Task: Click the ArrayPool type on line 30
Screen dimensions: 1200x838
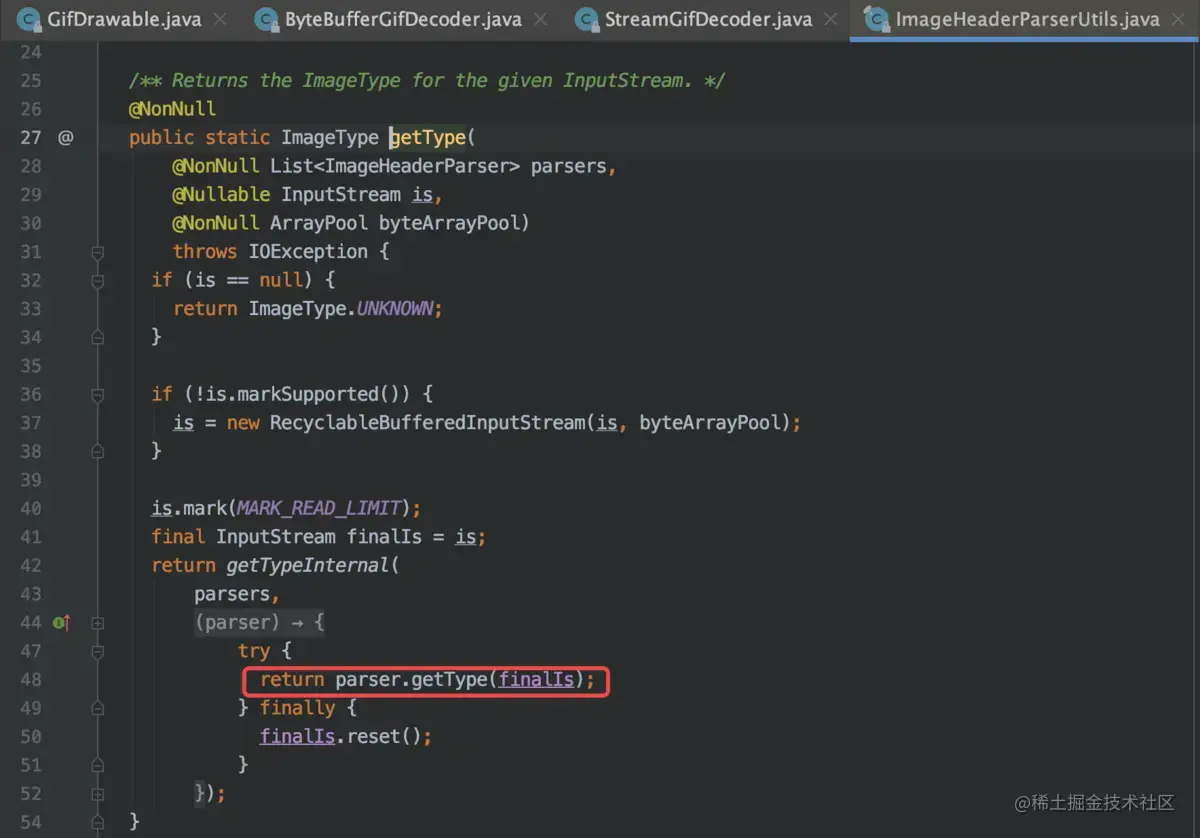Action: (319, 223)
